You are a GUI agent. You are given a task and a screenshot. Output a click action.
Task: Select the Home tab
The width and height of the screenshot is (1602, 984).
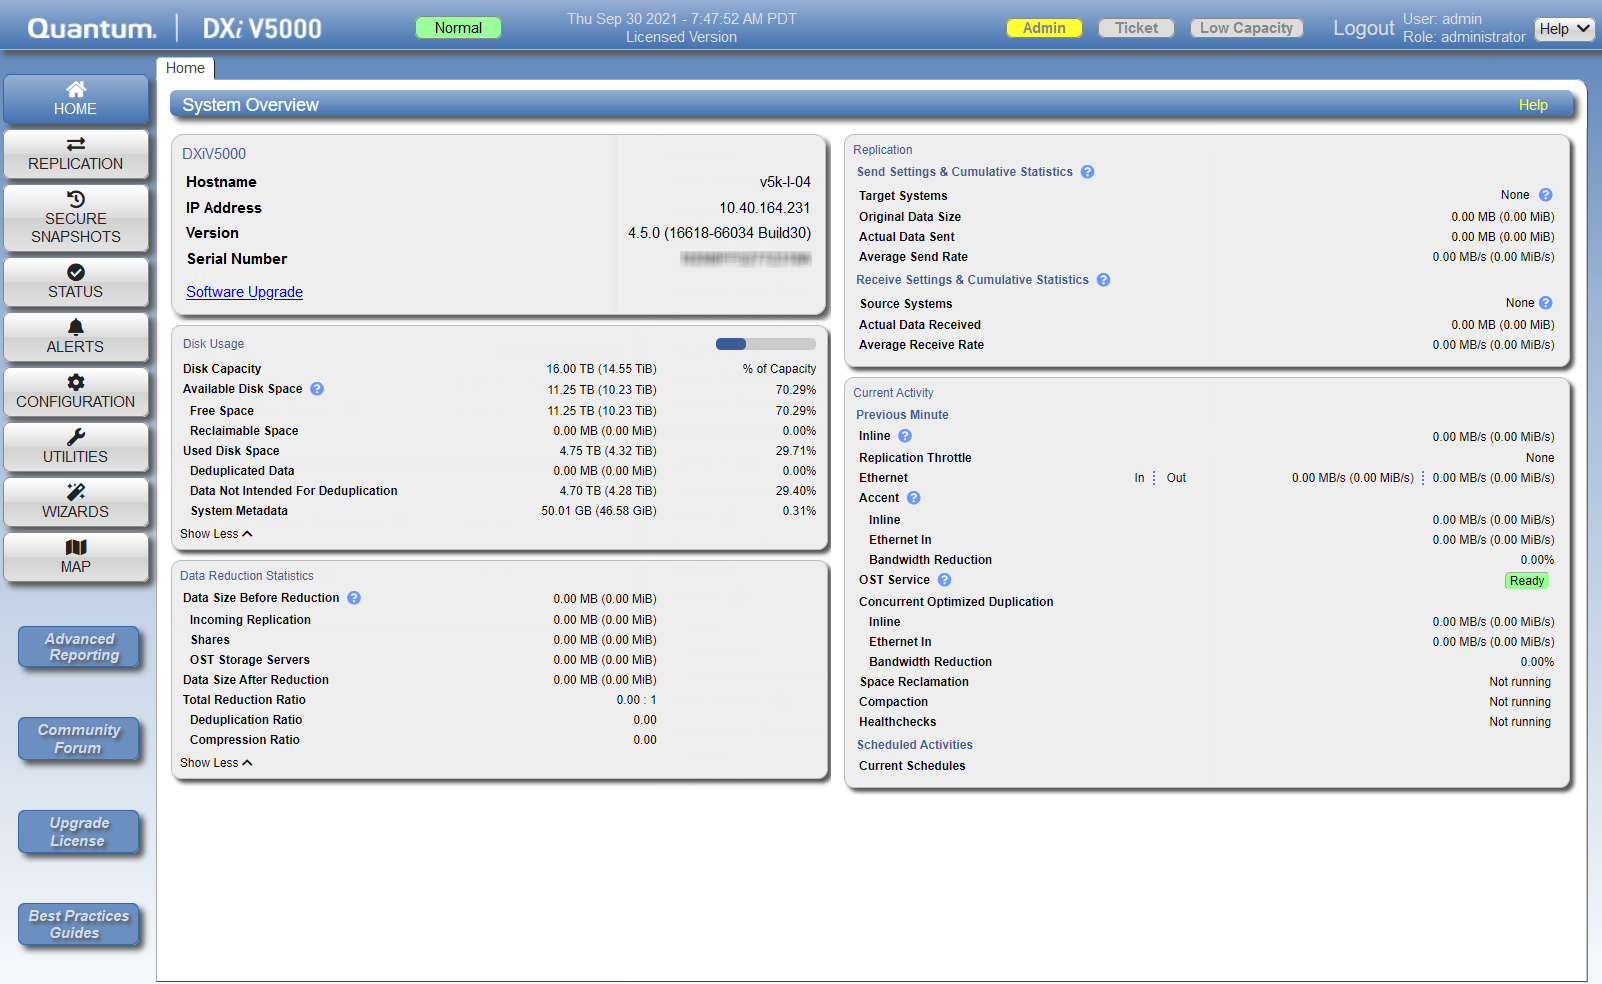click(x=185, y=68)
